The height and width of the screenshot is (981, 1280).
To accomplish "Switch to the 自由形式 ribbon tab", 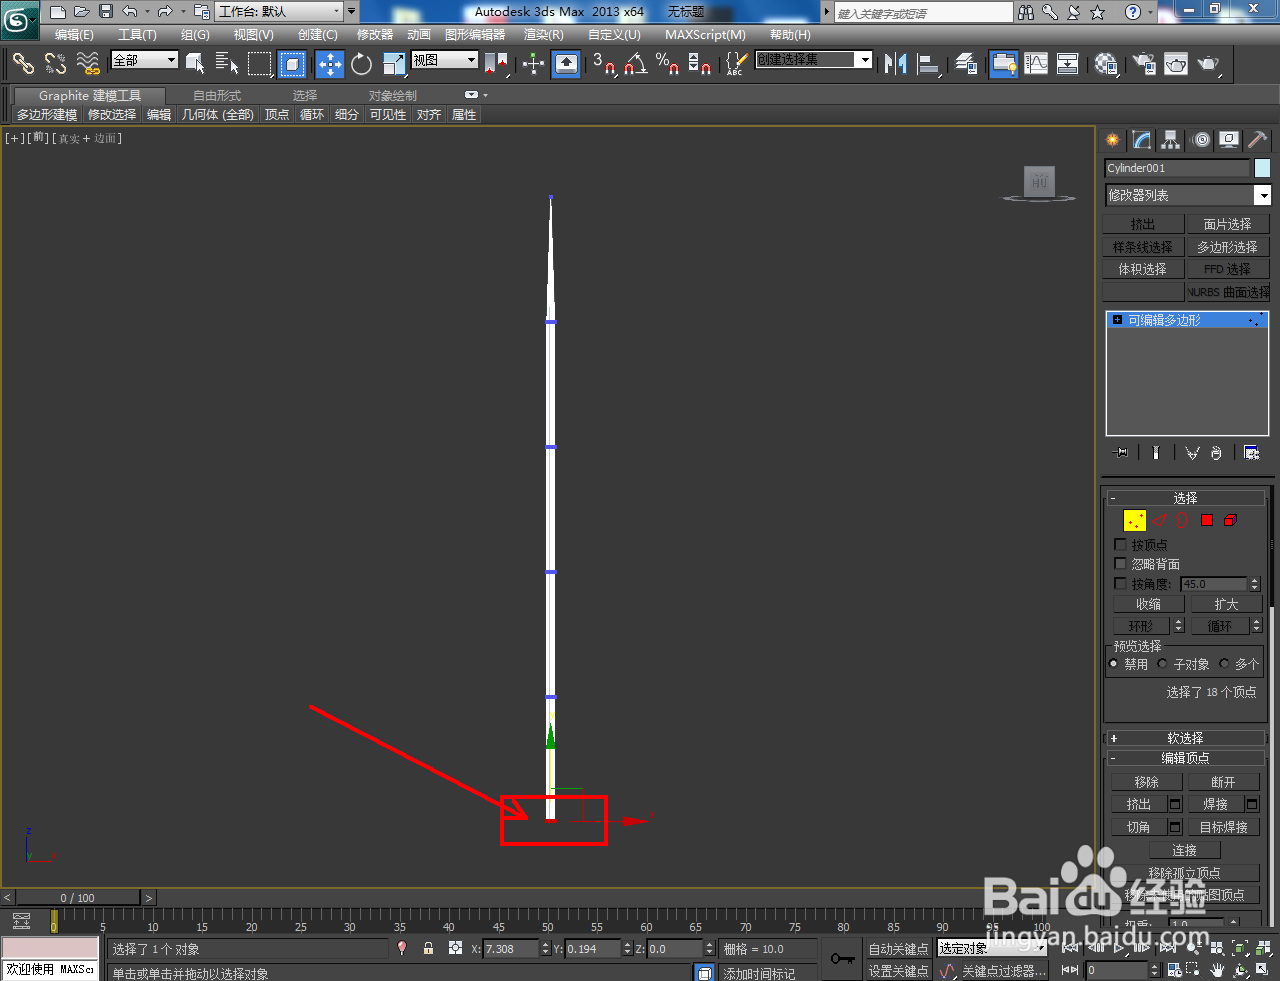I will pos(216,95).
